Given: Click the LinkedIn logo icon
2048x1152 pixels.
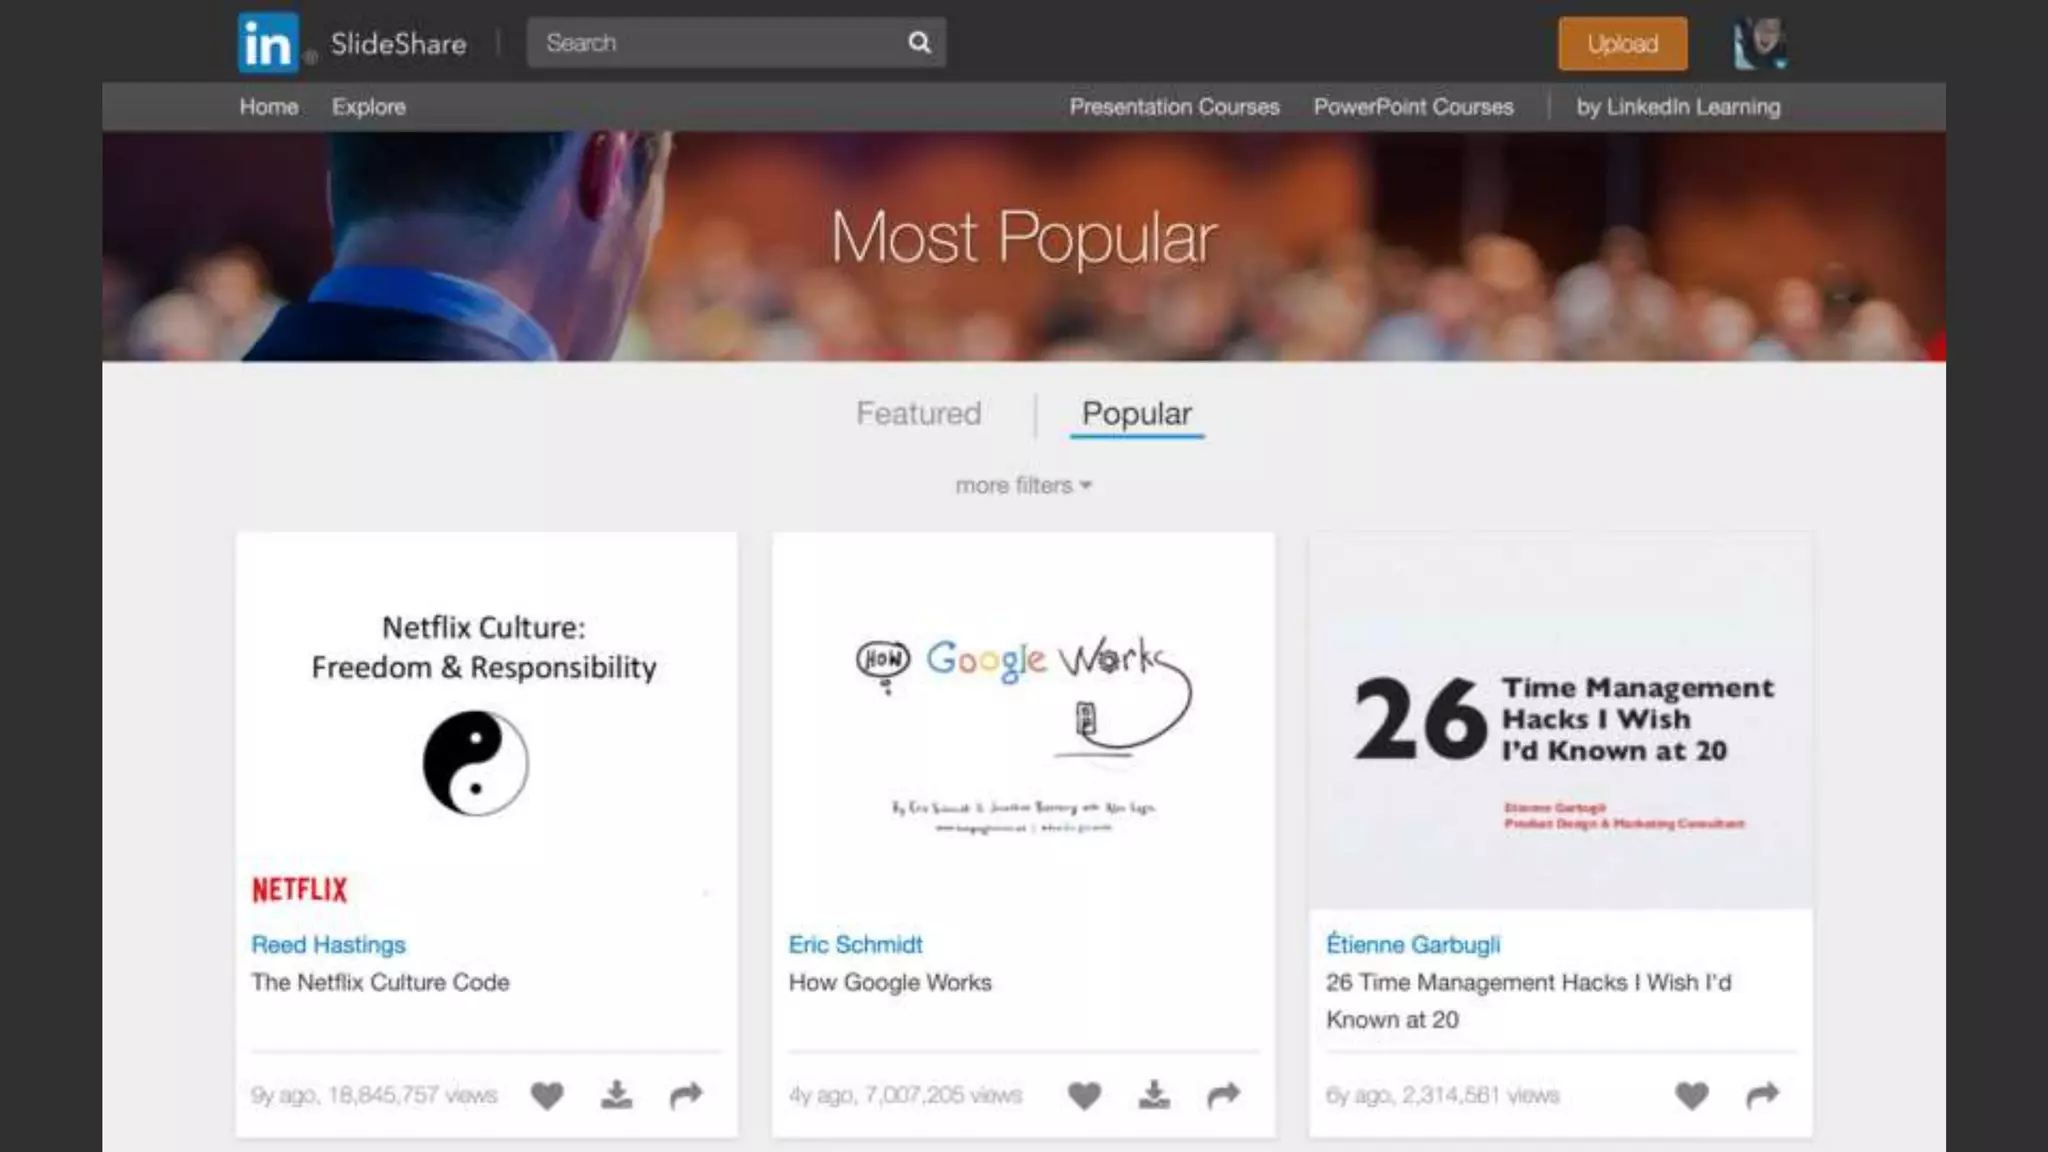Looking at the screenshot, I should 268,43.
